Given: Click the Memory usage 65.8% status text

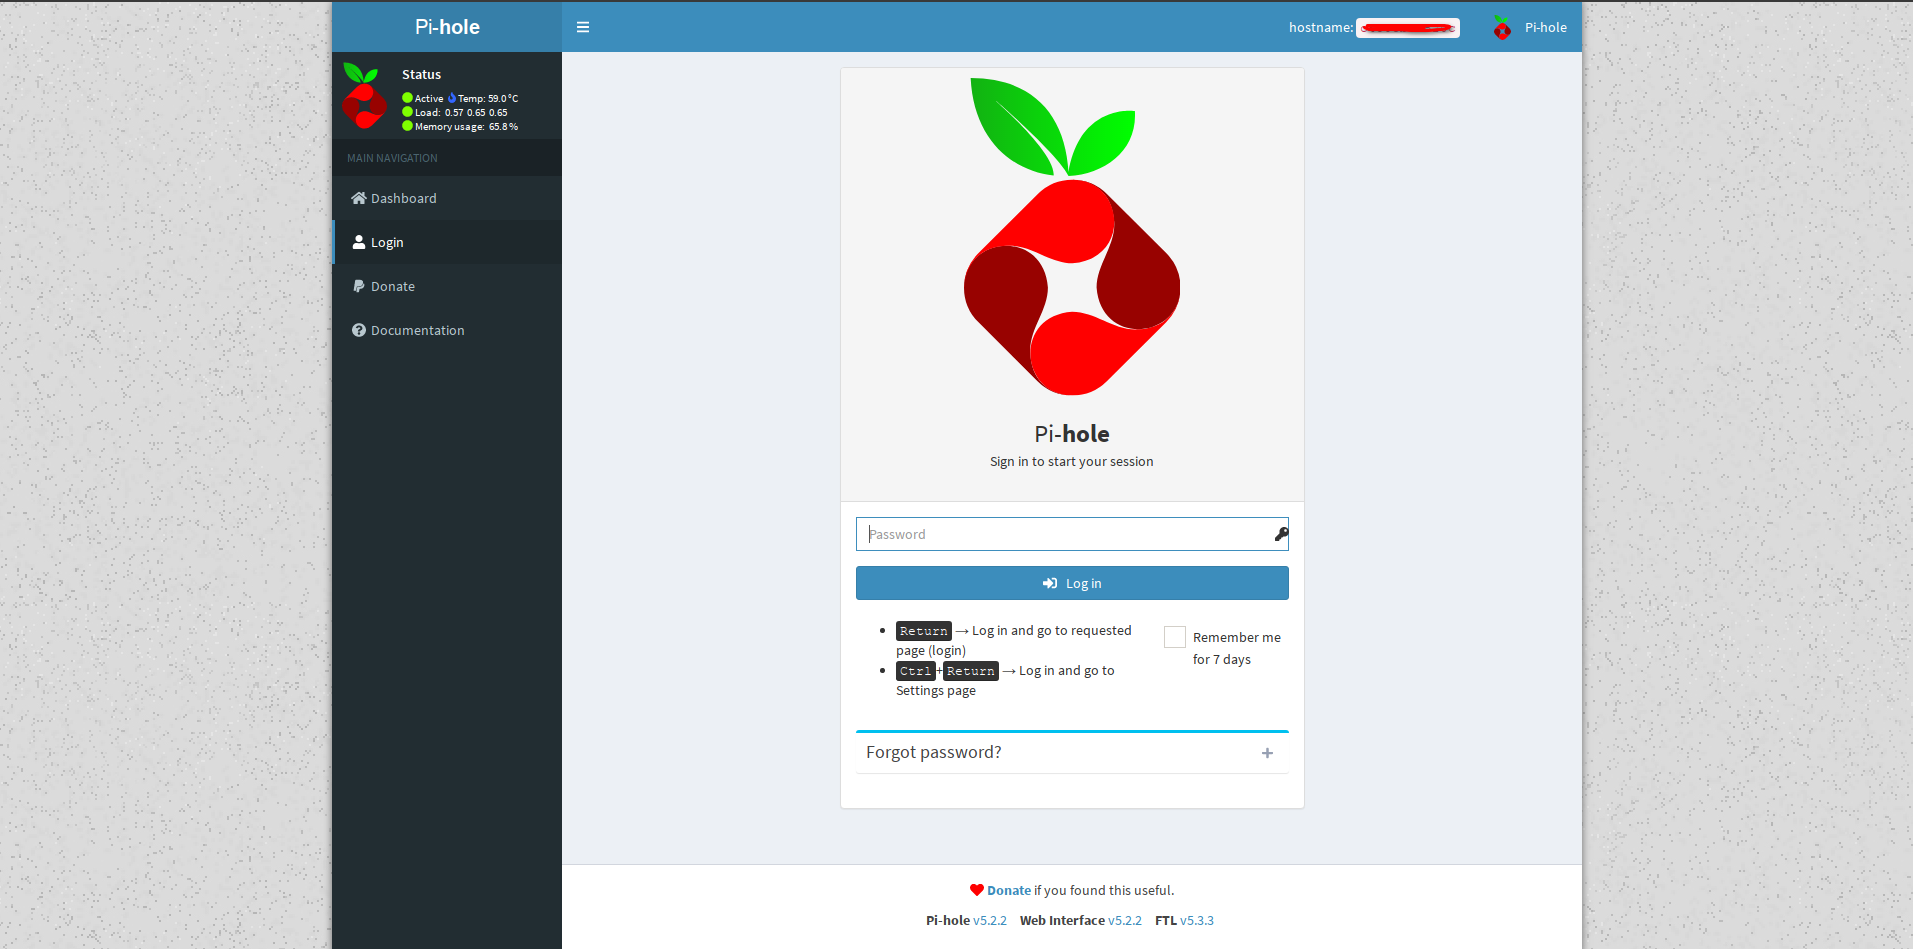Looking at the screenshot, I should tap(467, 127).
